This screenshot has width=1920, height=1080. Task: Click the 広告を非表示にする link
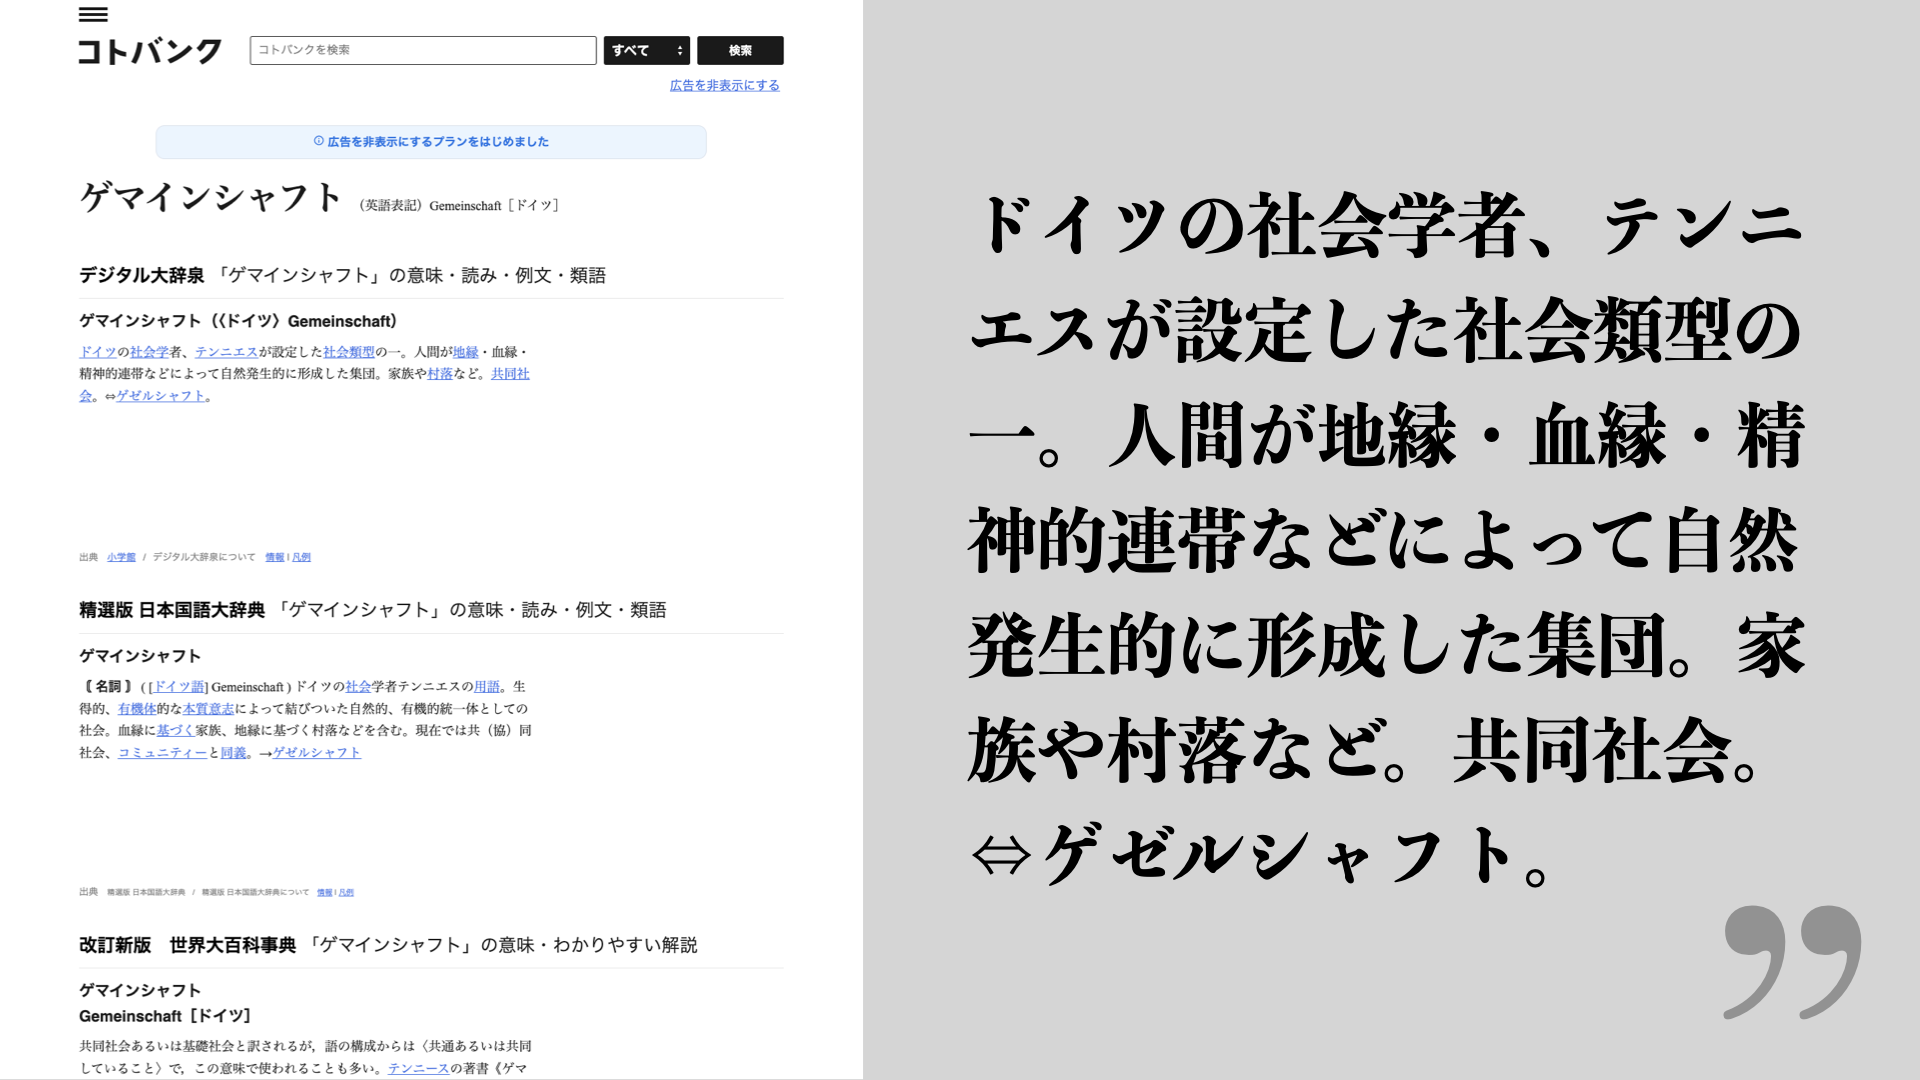724,85
